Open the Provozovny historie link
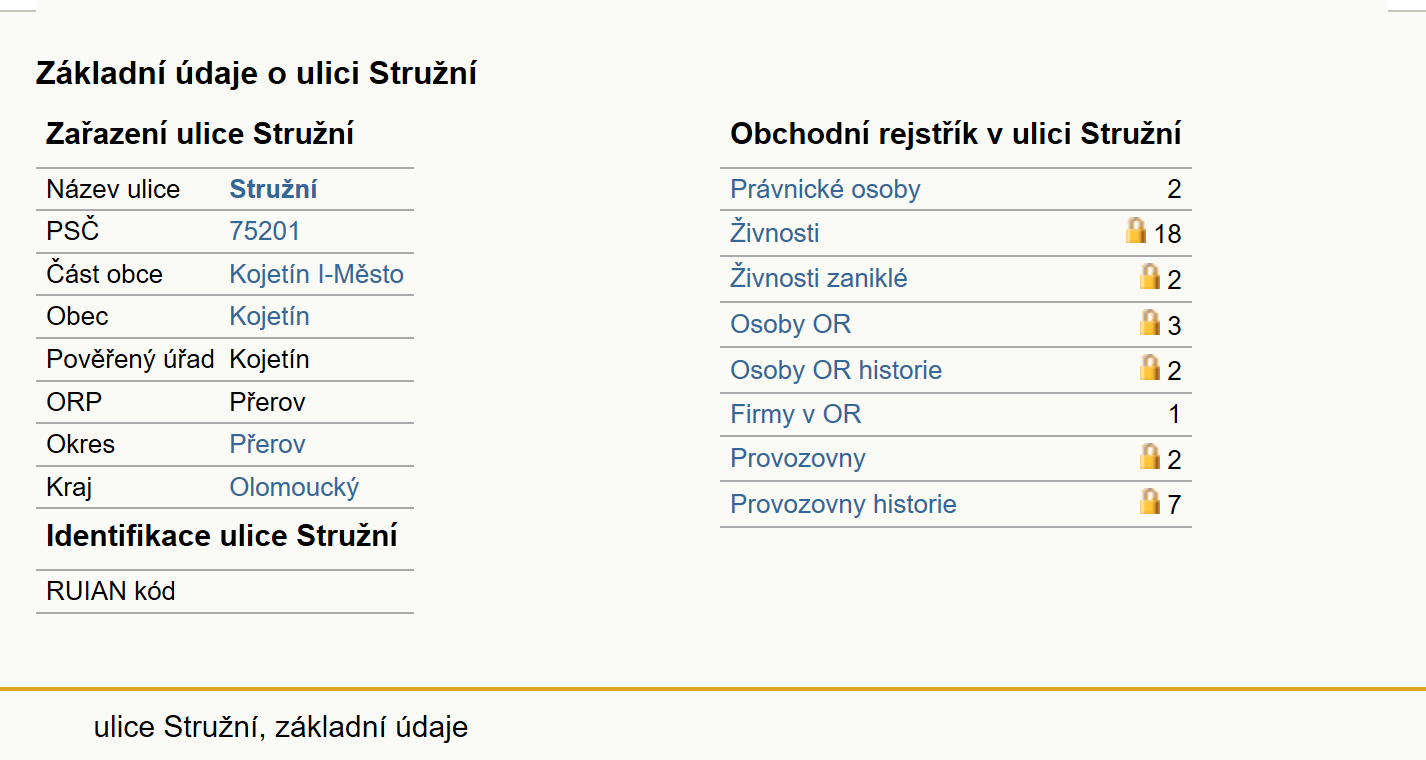 (843, 504)
